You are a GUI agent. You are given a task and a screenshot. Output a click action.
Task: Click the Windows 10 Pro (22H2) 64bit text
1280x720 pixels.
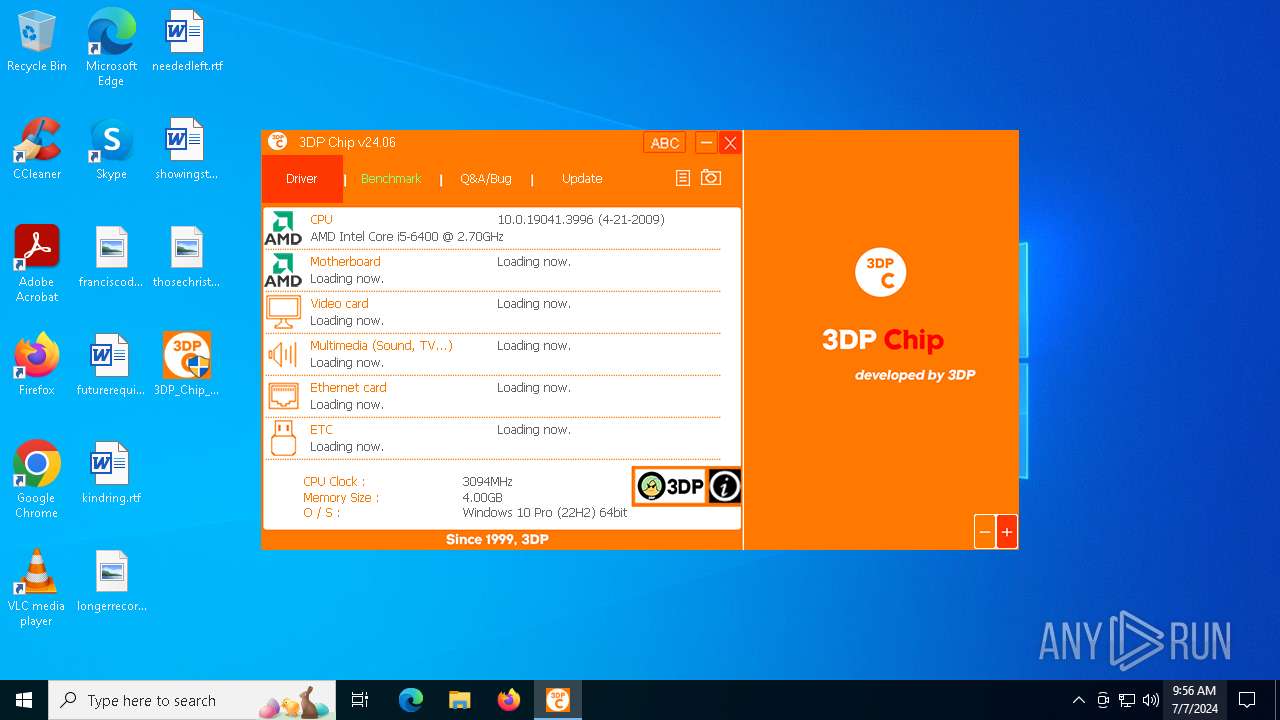[545, 513]
